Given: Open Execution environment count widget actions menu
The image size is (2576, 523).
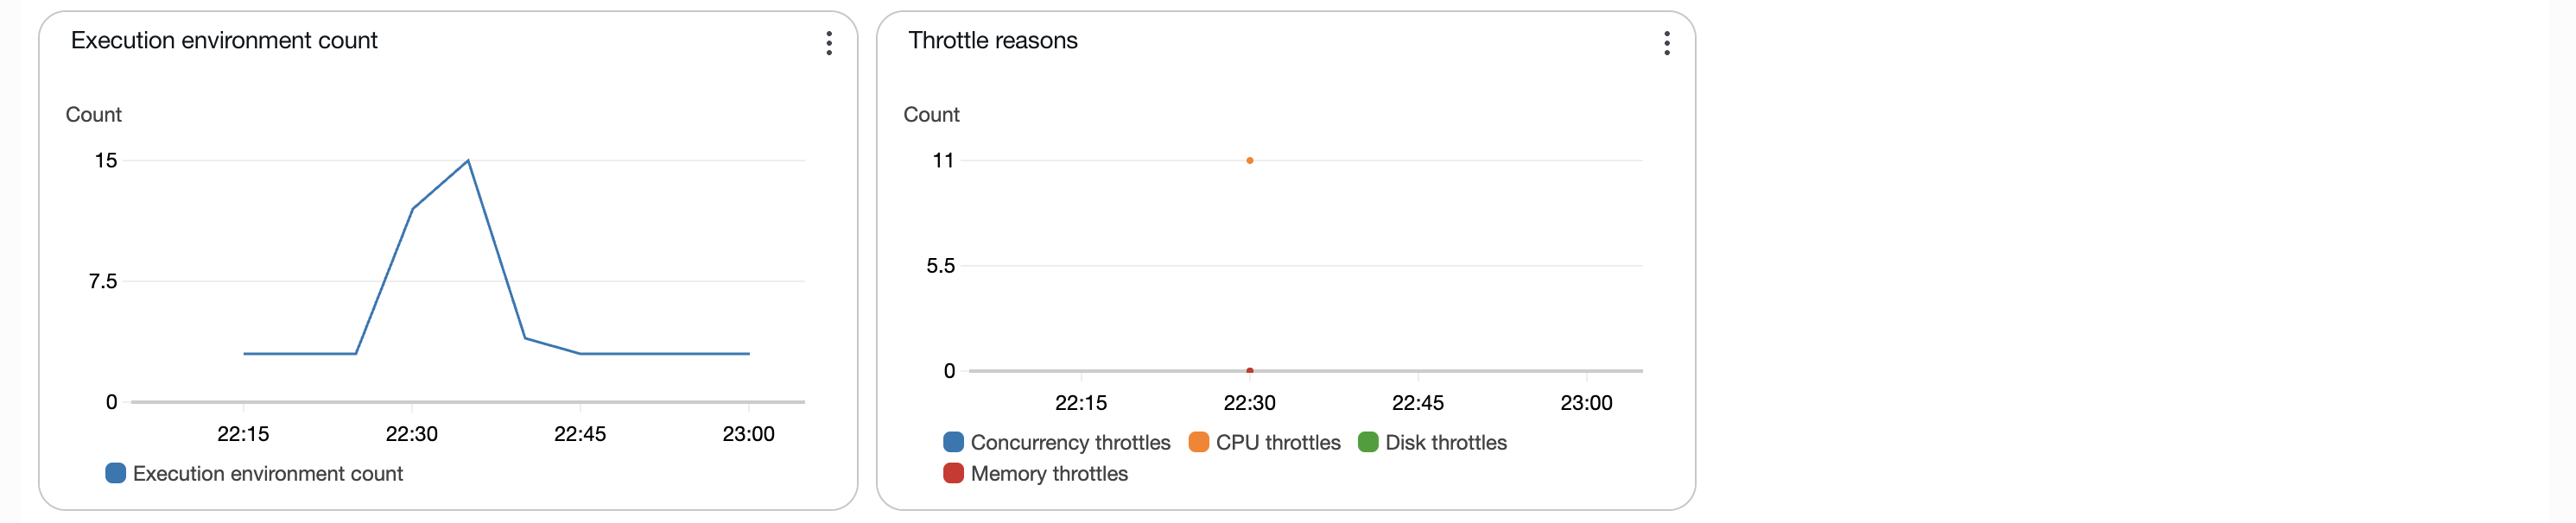Looking at the screenshot, I should [x=829, y=43].
